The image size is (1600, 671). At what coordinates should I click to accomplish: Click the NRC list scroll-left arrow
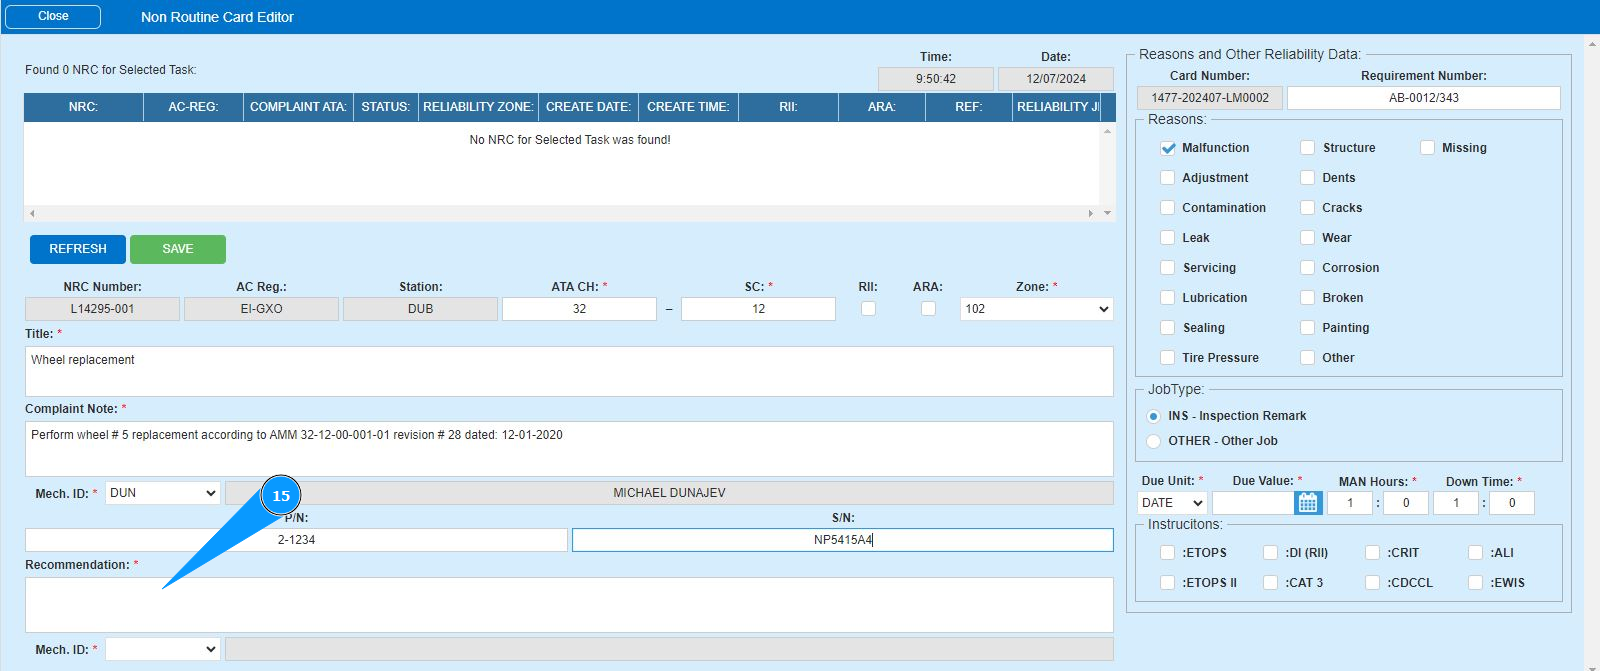tap(33, 213)
